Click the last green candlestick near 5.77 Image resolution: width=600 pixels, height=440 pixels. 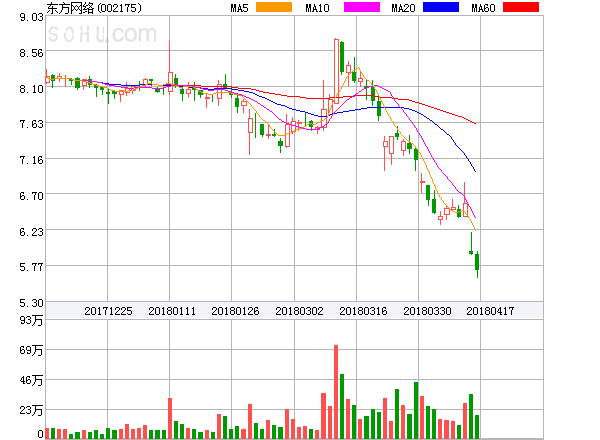(477, 262)
